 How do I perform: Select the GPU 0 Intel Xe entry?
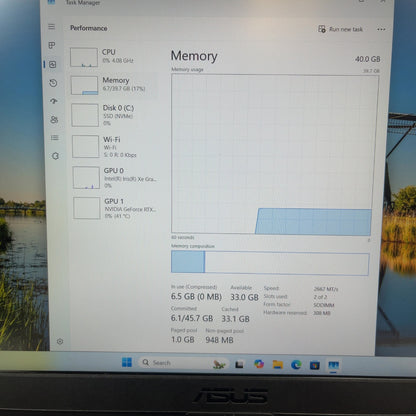(x=115, y=178)
